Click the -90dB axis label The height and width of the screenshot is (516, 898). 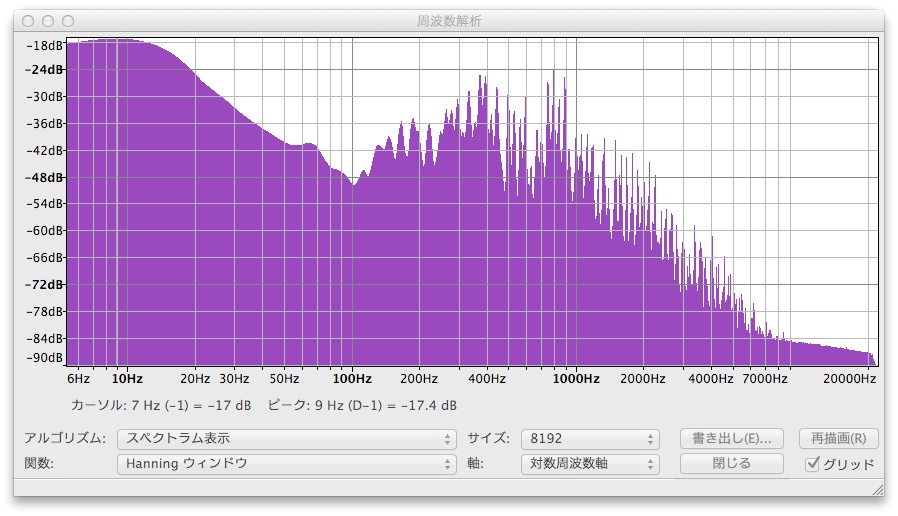click(45, 358)
